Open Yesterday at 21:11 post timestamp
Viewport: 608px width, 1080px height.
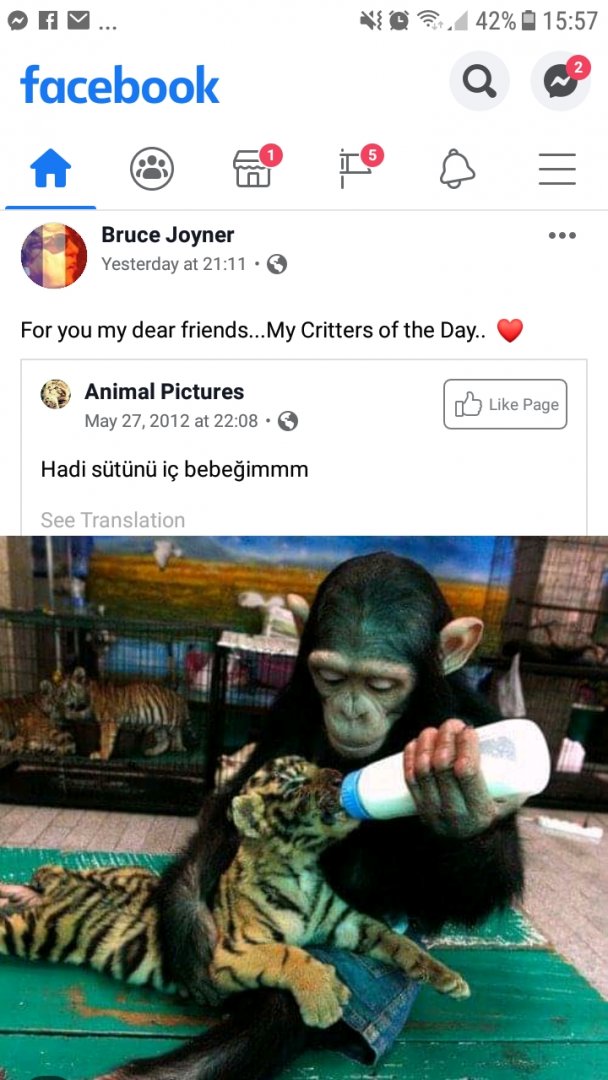click(174, 264)
